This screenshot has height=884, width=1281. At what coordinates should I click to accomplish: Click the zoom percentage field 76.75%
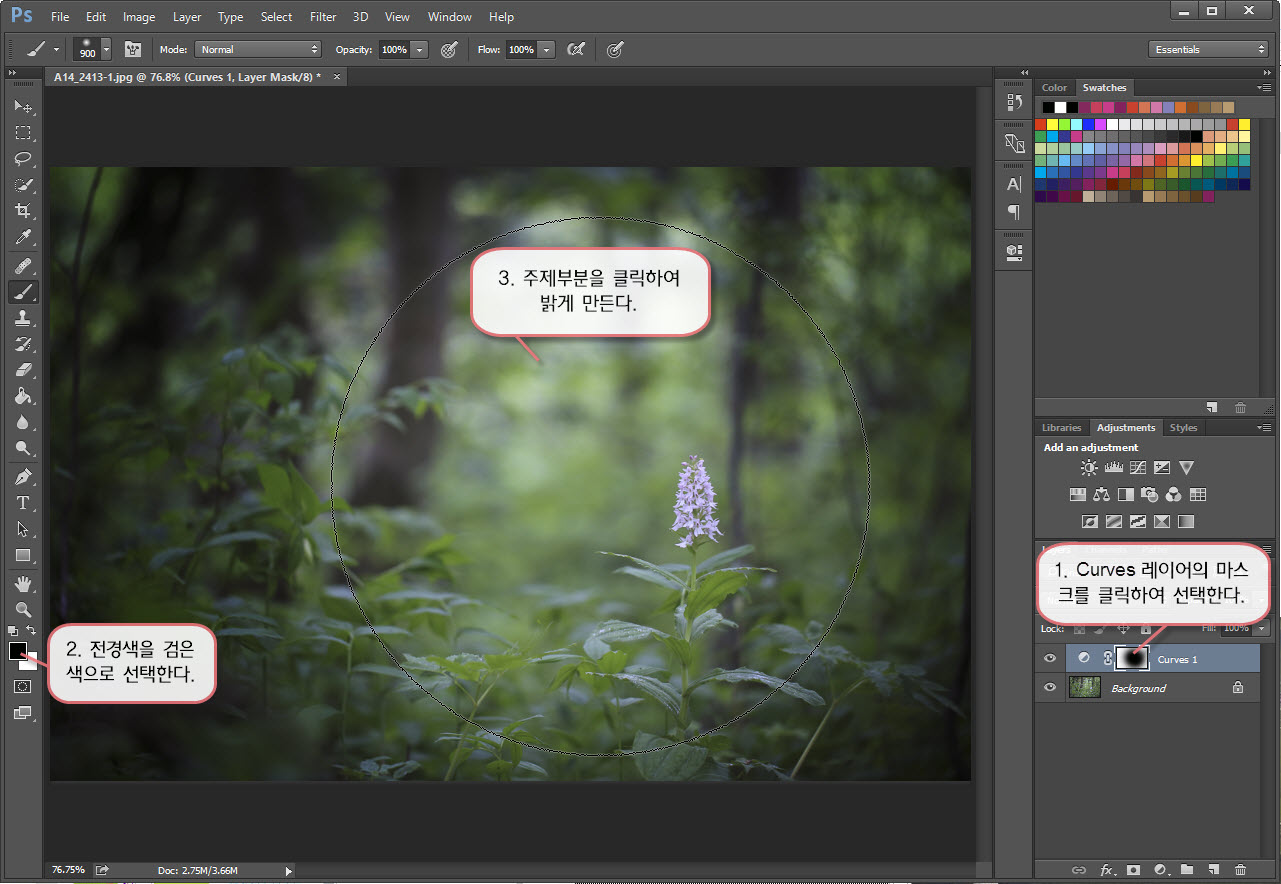click(x=68, y=871)
